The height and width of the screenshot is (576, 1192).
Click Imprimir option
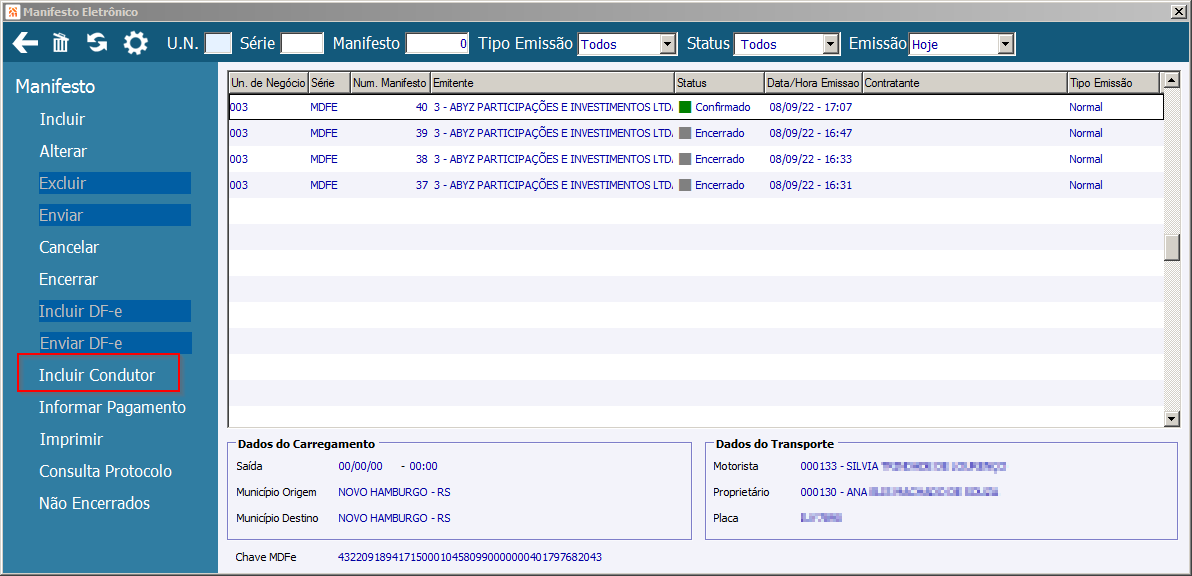tap(71, 439)
